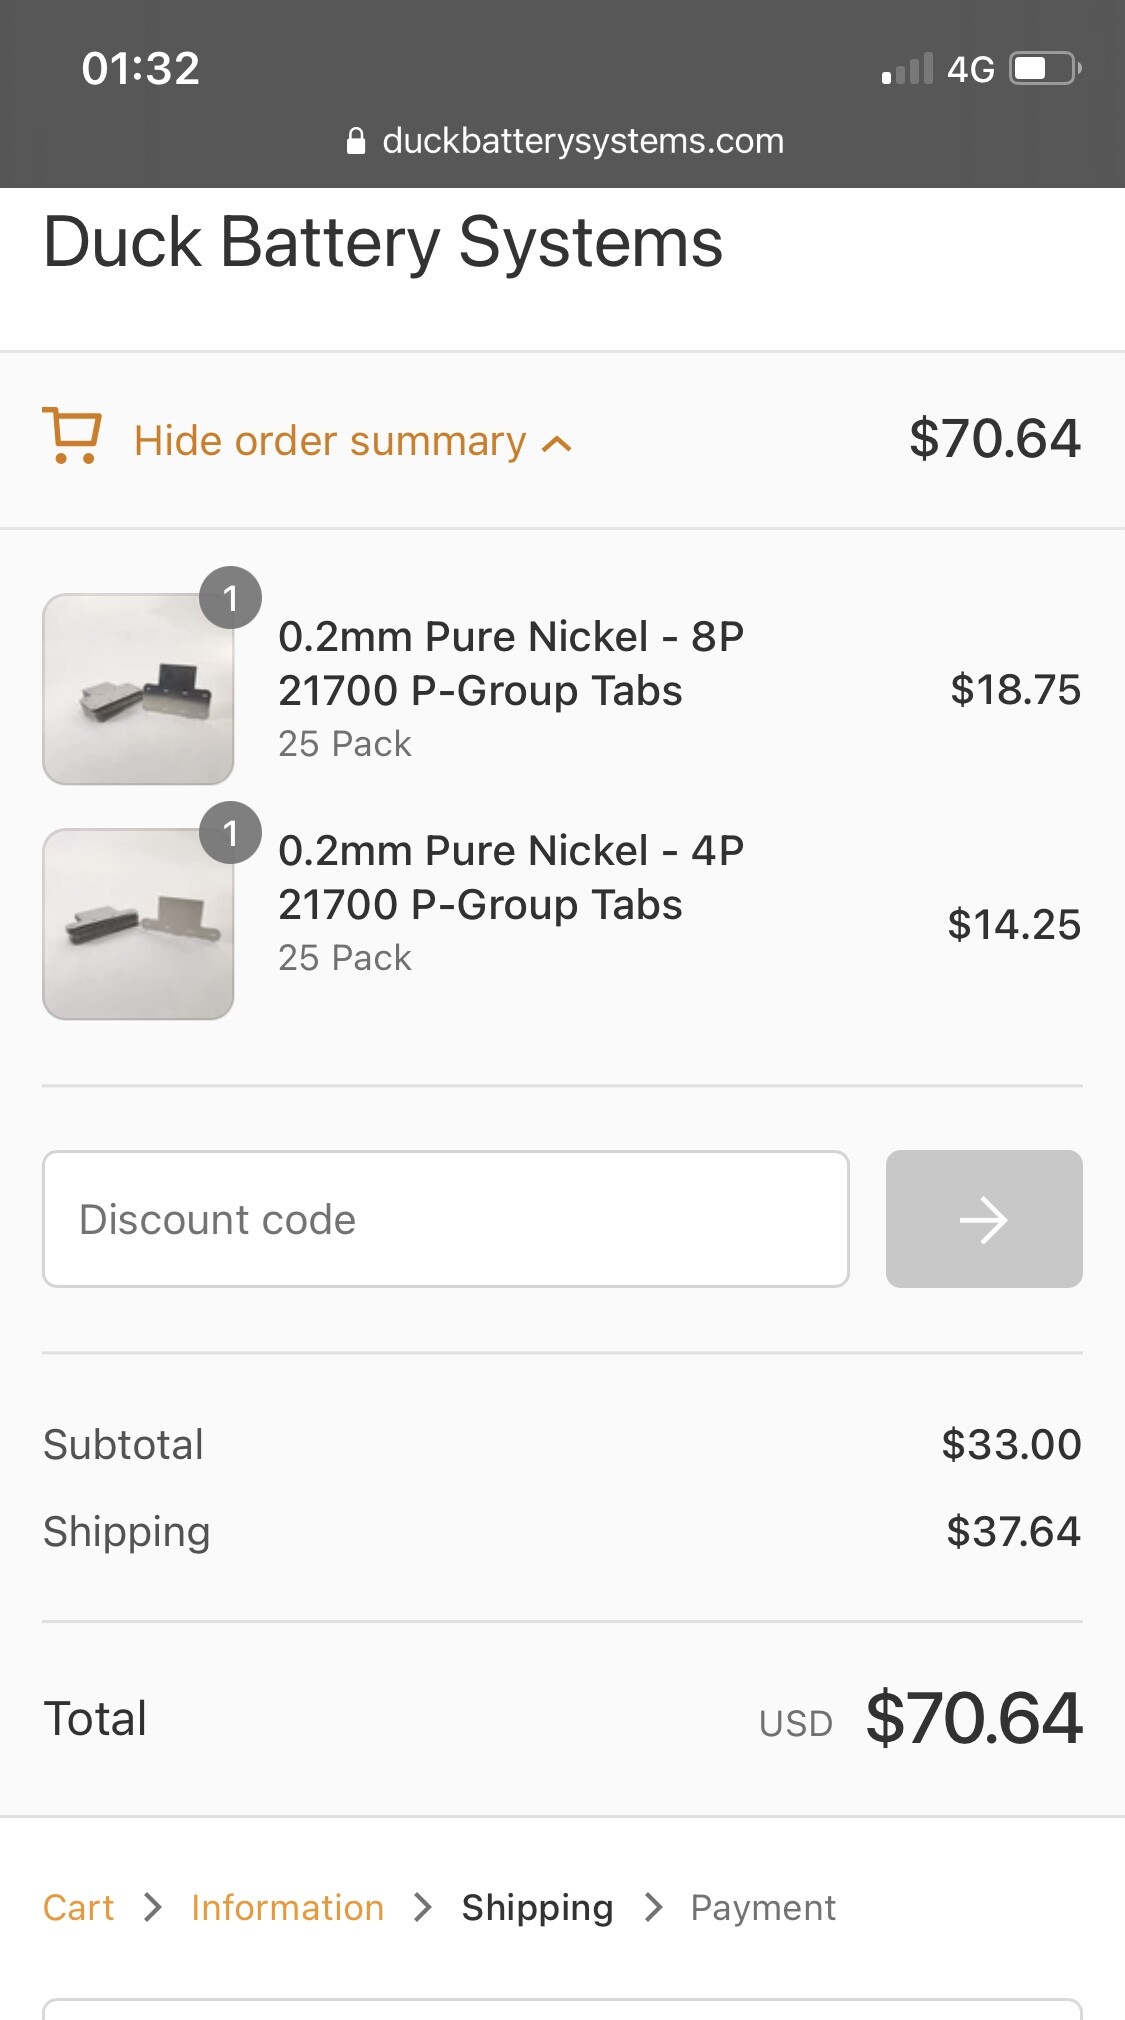Screen dimensions: 1125x2020
Task: Focus the Discount code field
Action: coord(446,1219)
